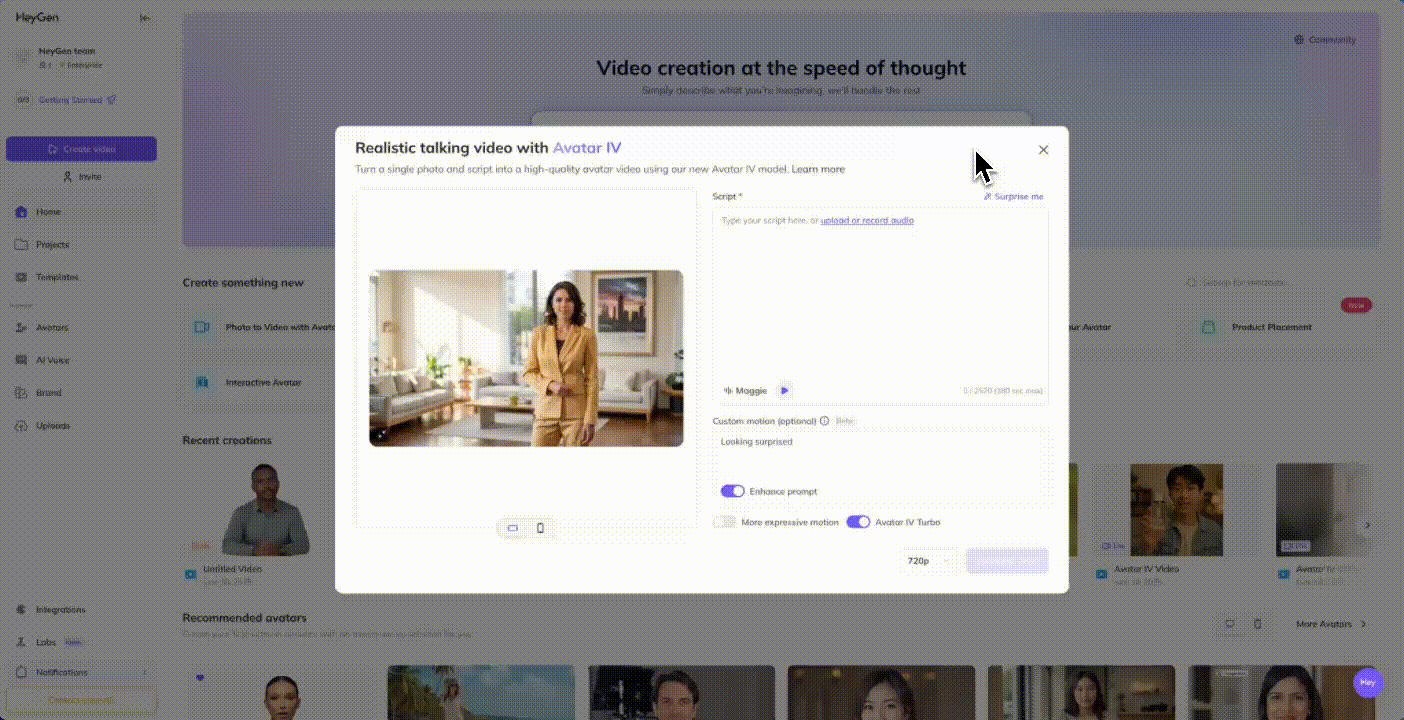The image size is (1404, 720).
Task: Choose the Maggie voice selector
Action: click(x=745, y=390)
